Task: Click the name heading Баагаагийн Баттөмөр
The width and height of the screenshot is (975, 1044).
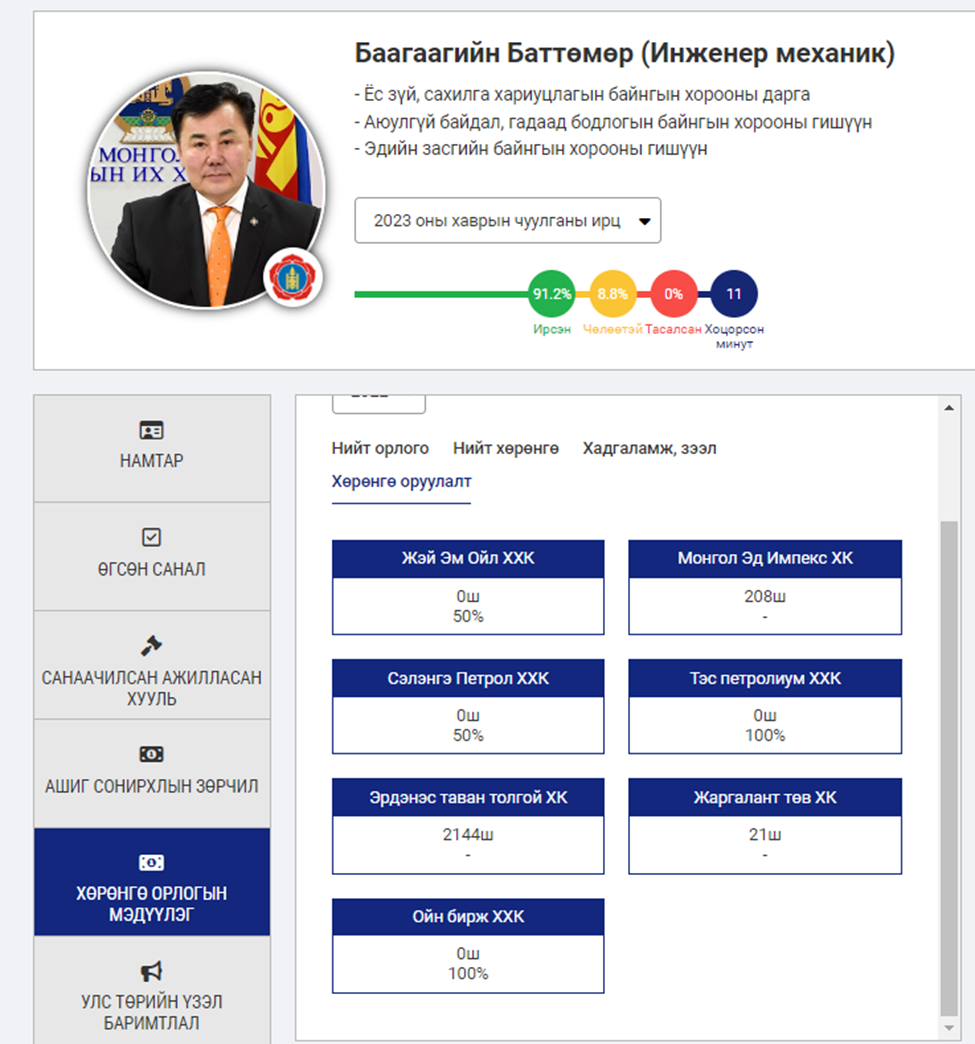Action: [493, 53]
